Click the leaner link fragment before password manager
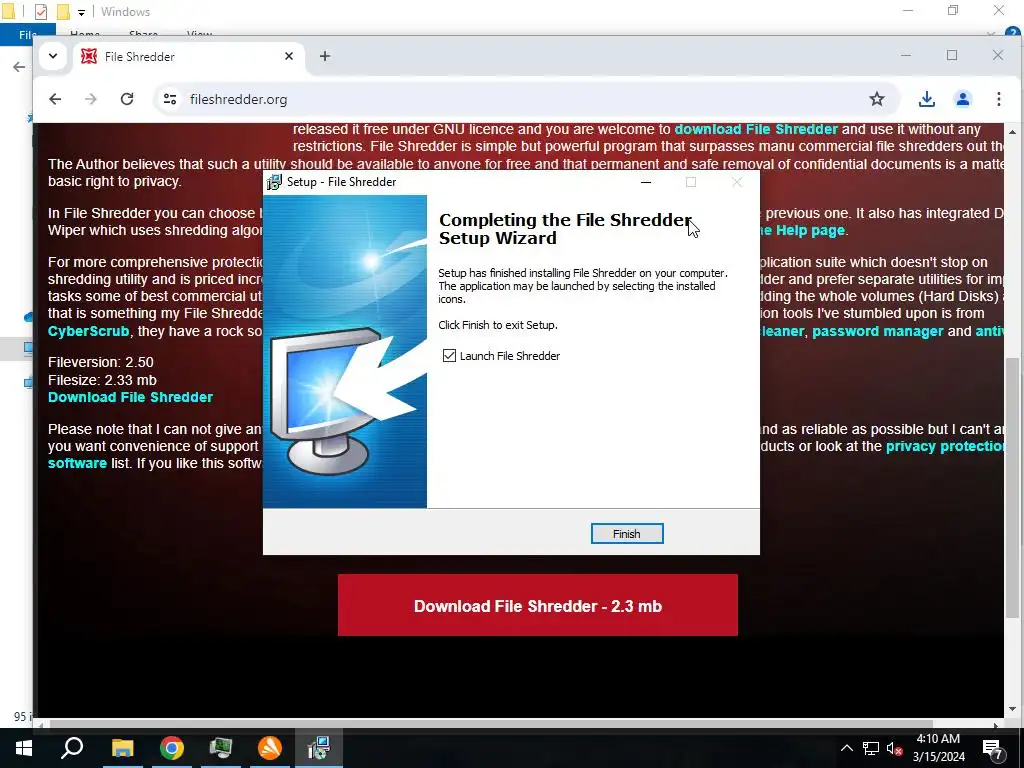Viewport: 1024px width, 768px height. coord(781,331)
